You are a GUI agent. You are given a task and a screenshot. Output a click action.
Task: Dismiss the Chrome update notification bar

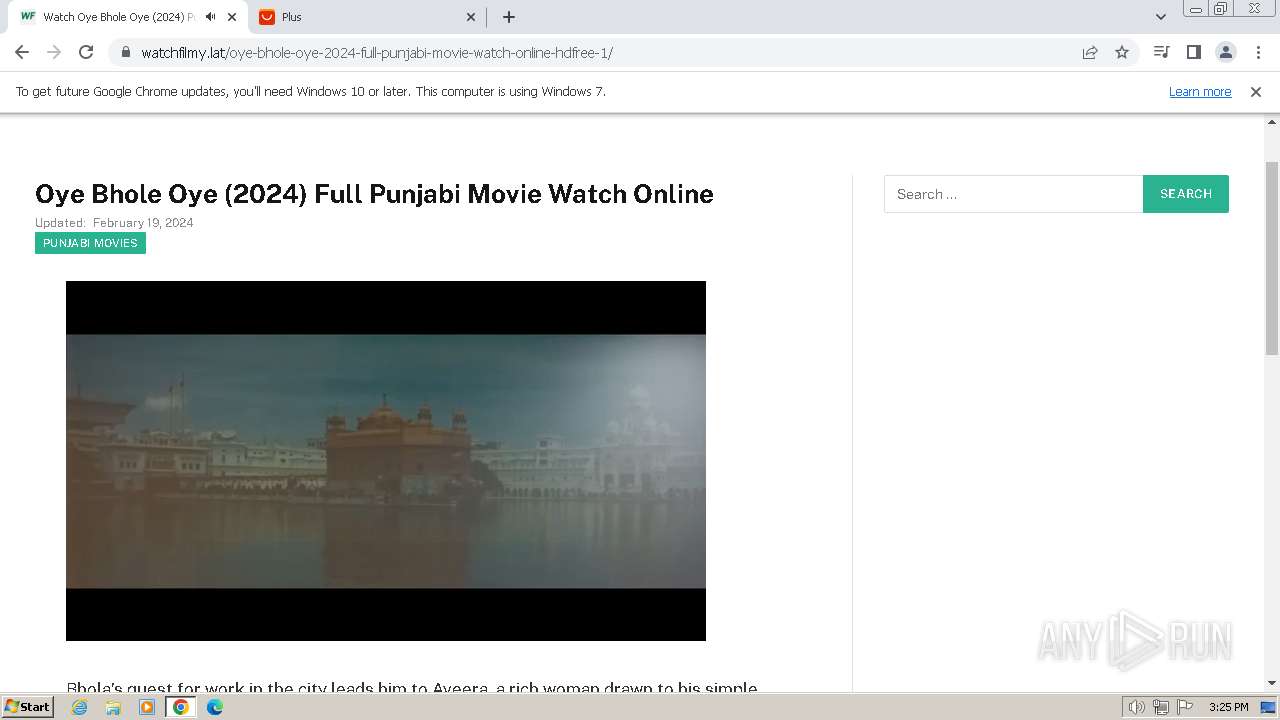coord(1256,91)
